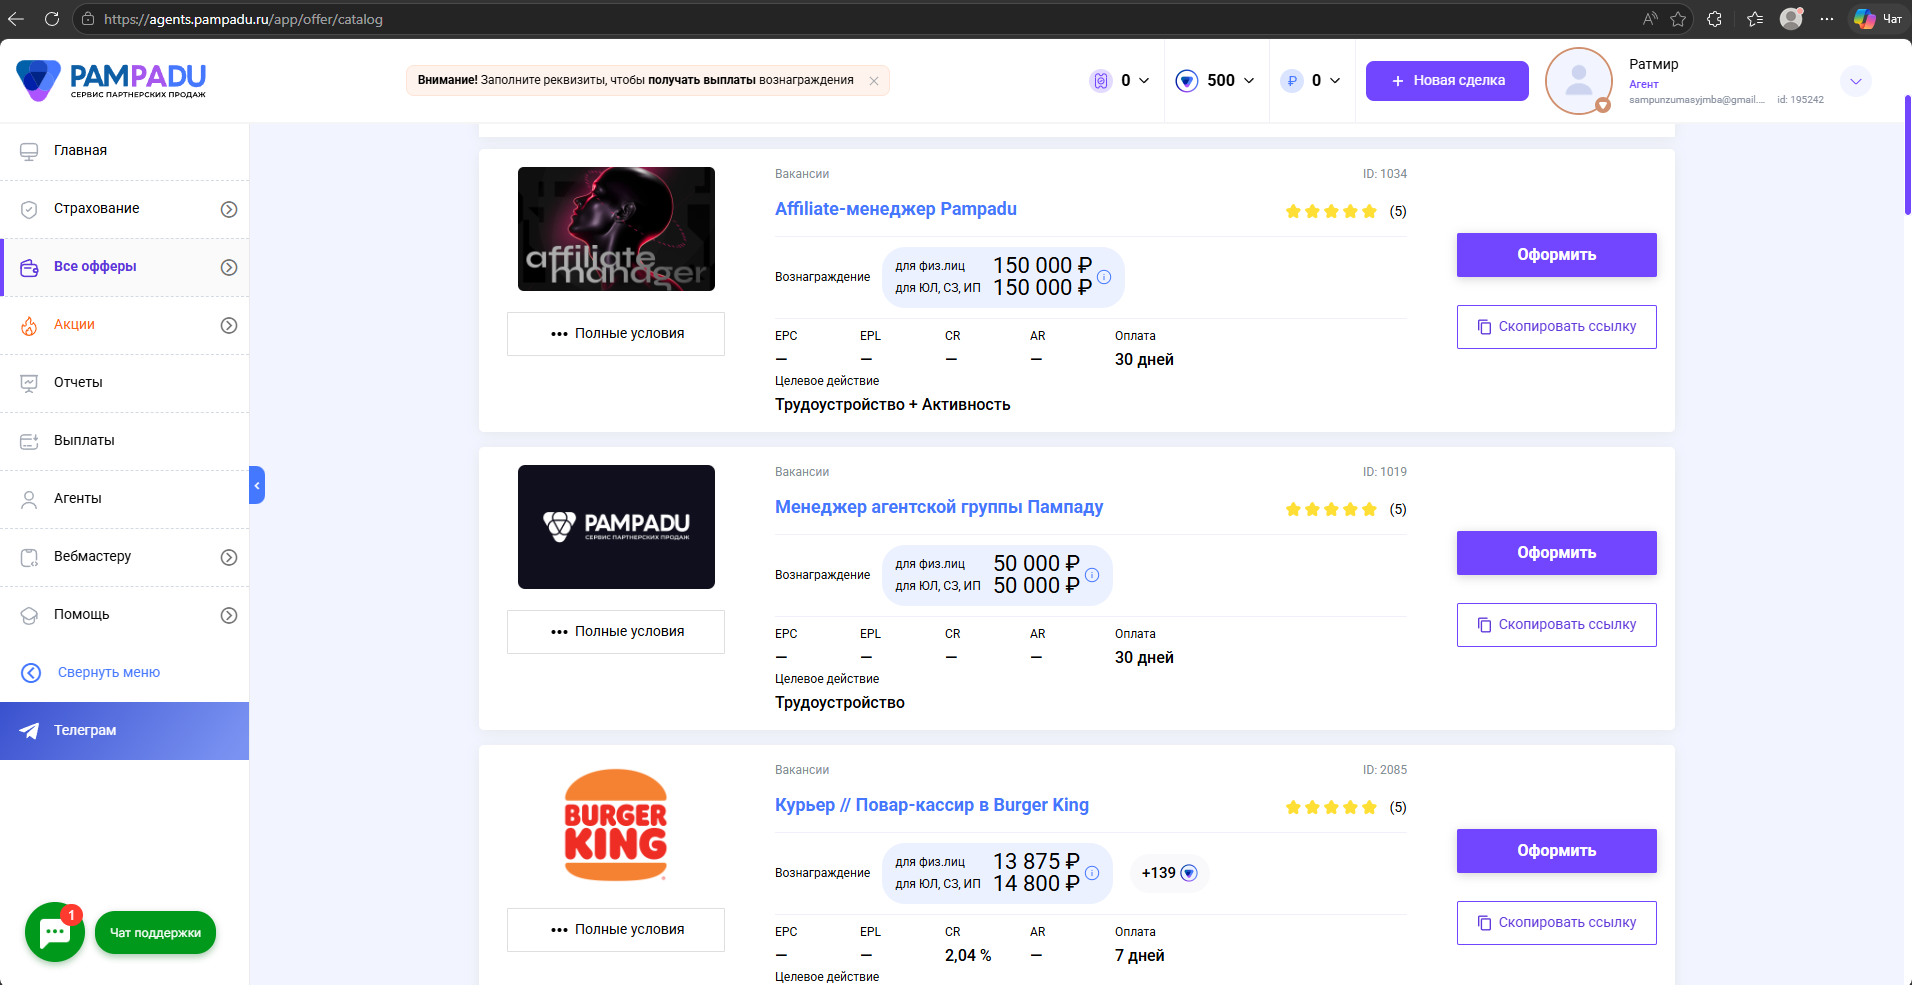Expand the ruble balance dropdown
The image size is (1912, 985).
click(x=1334, y=81)
